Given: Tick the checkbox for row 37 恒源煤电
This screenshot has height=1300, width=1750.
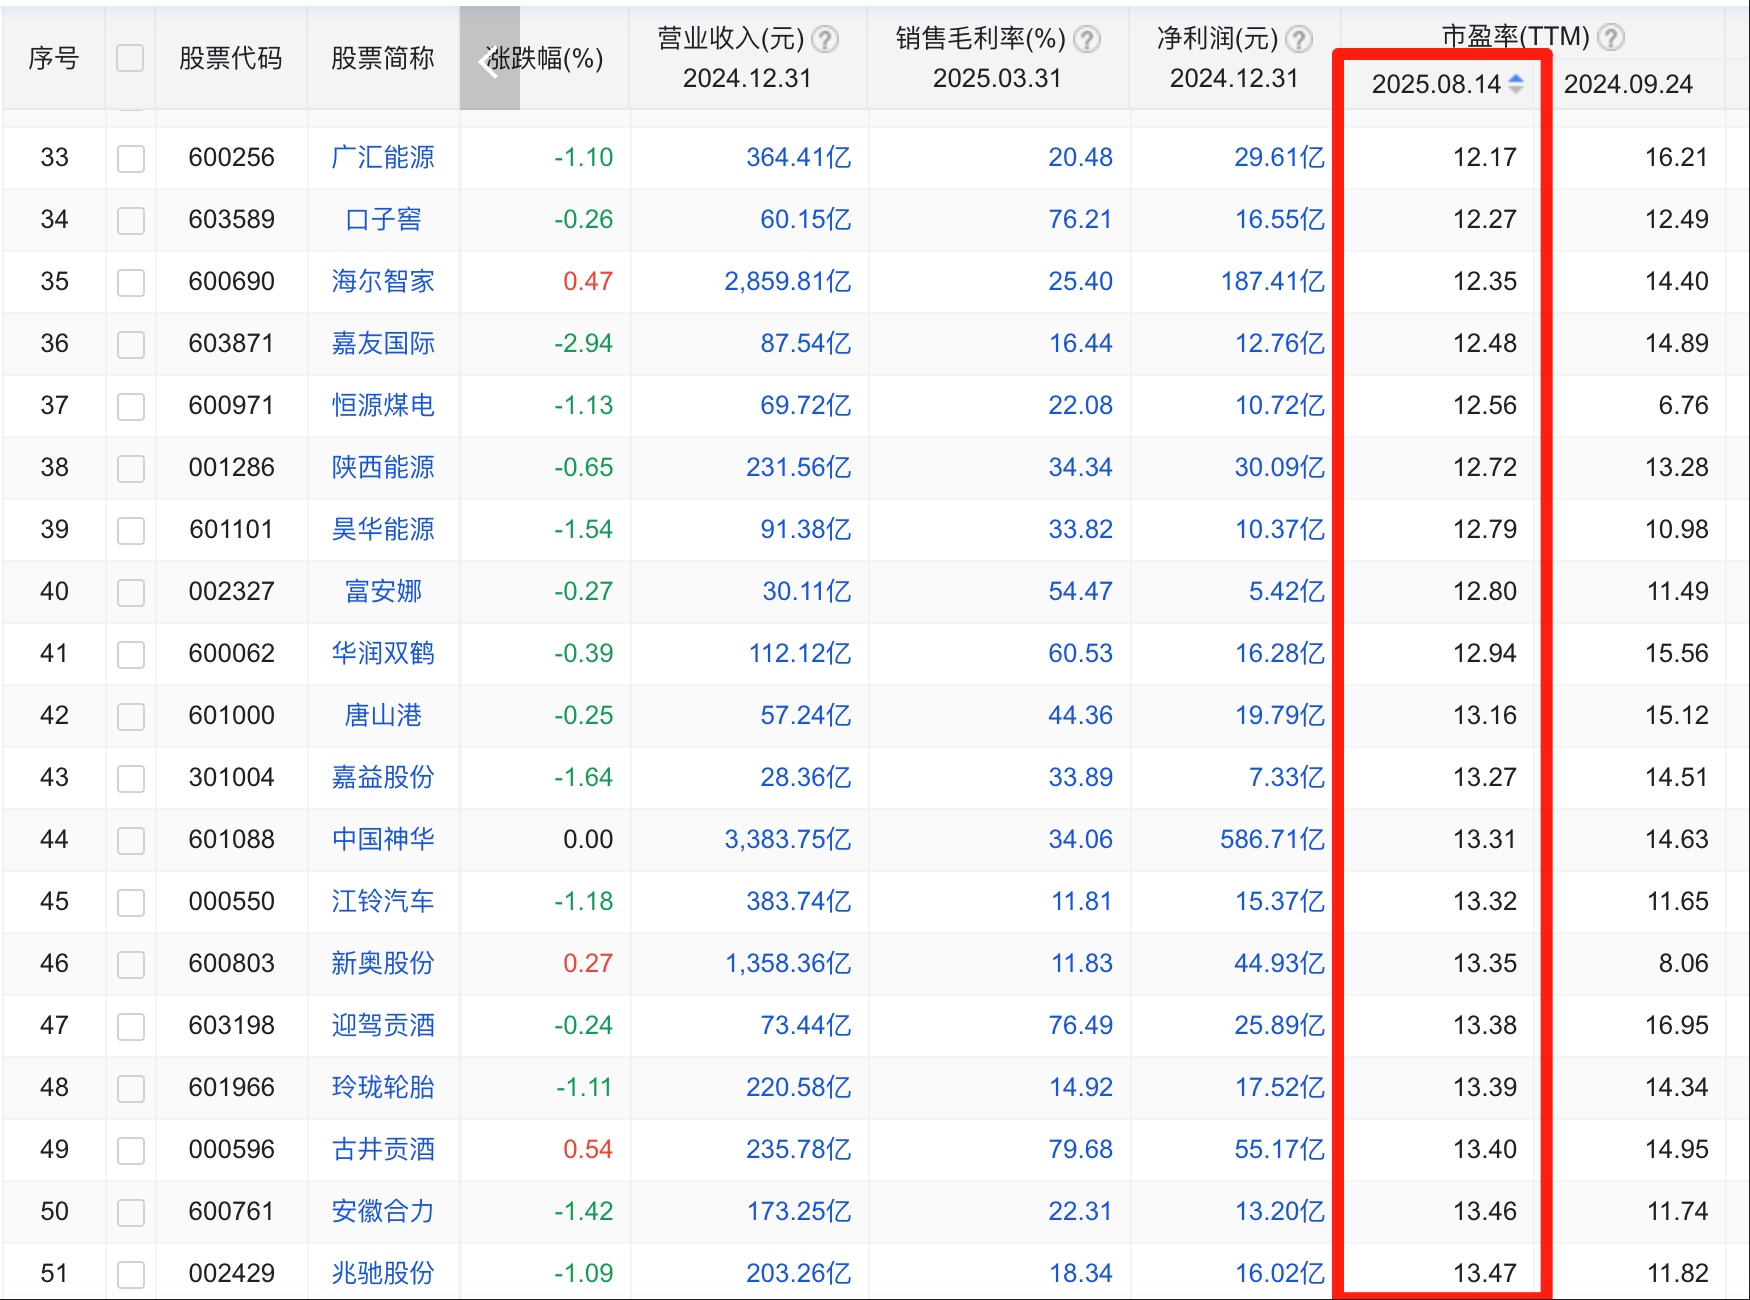Looking at the screenshot, I should [131, 407].
